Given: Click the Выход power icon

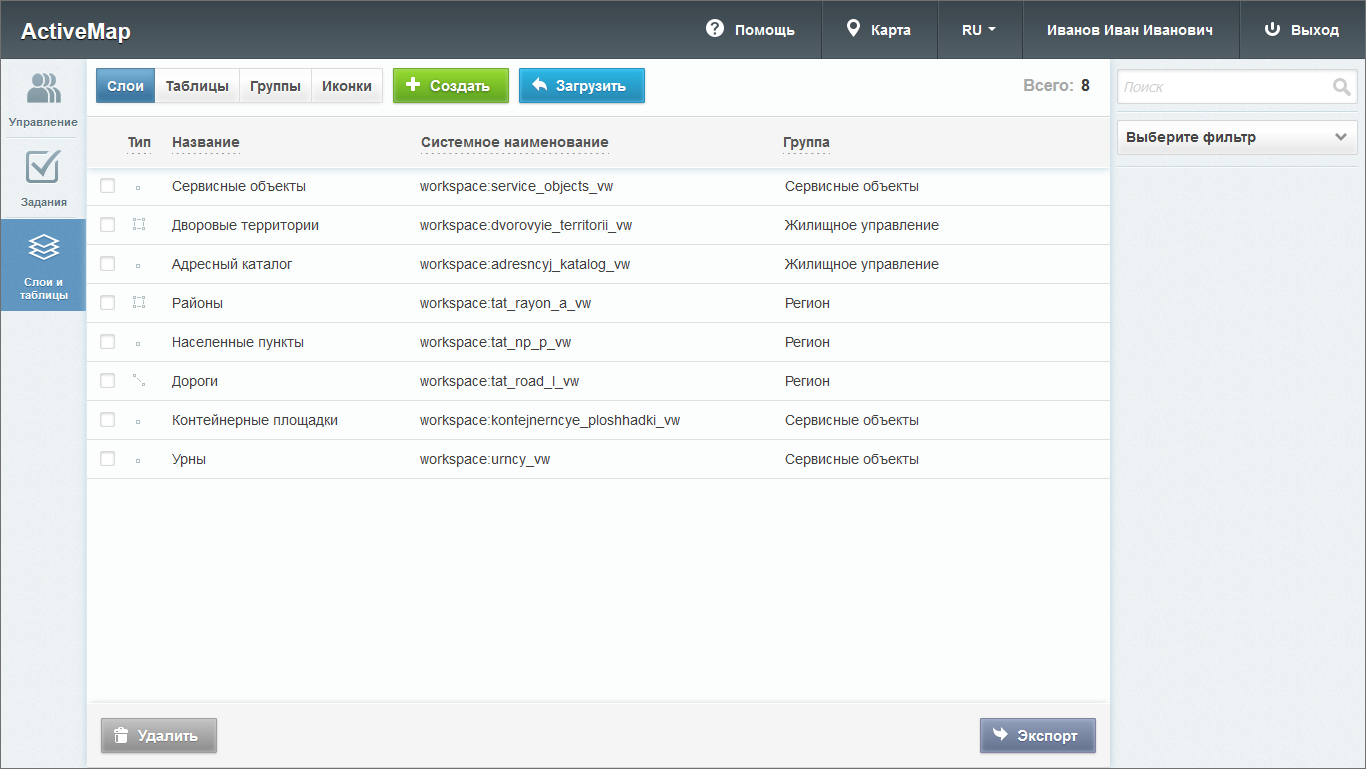Looking at the screenshot, I should (x=1272, y=29).
